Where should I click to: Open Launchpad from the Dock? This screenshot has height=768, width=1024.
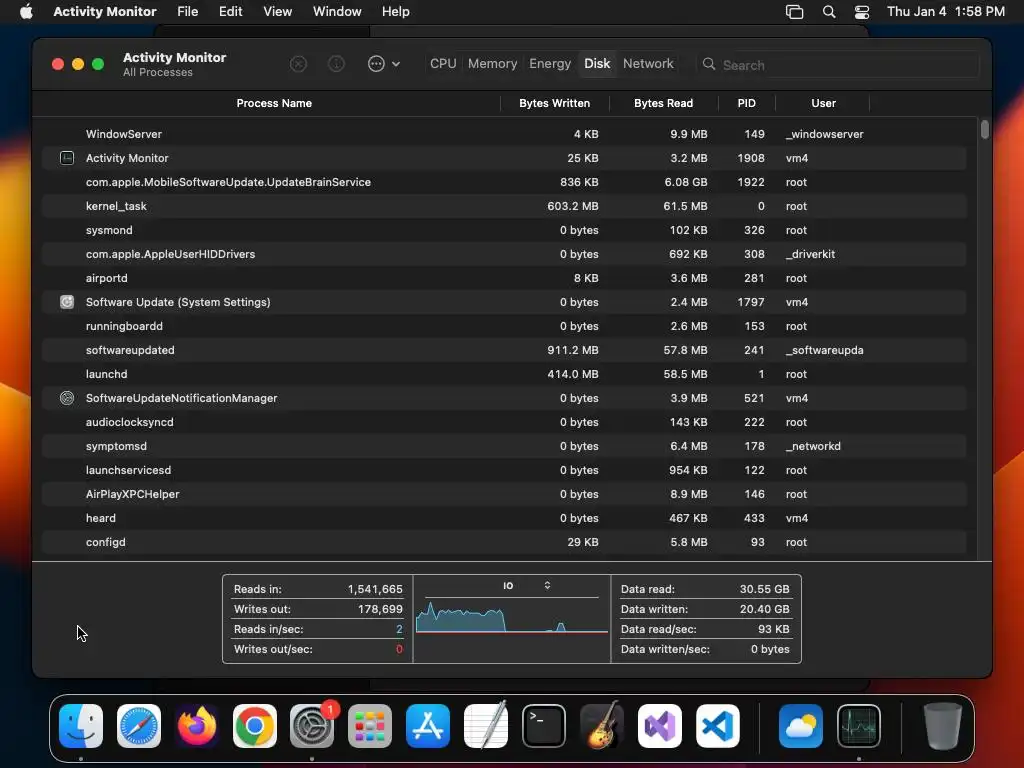click(x=370, y=726)
